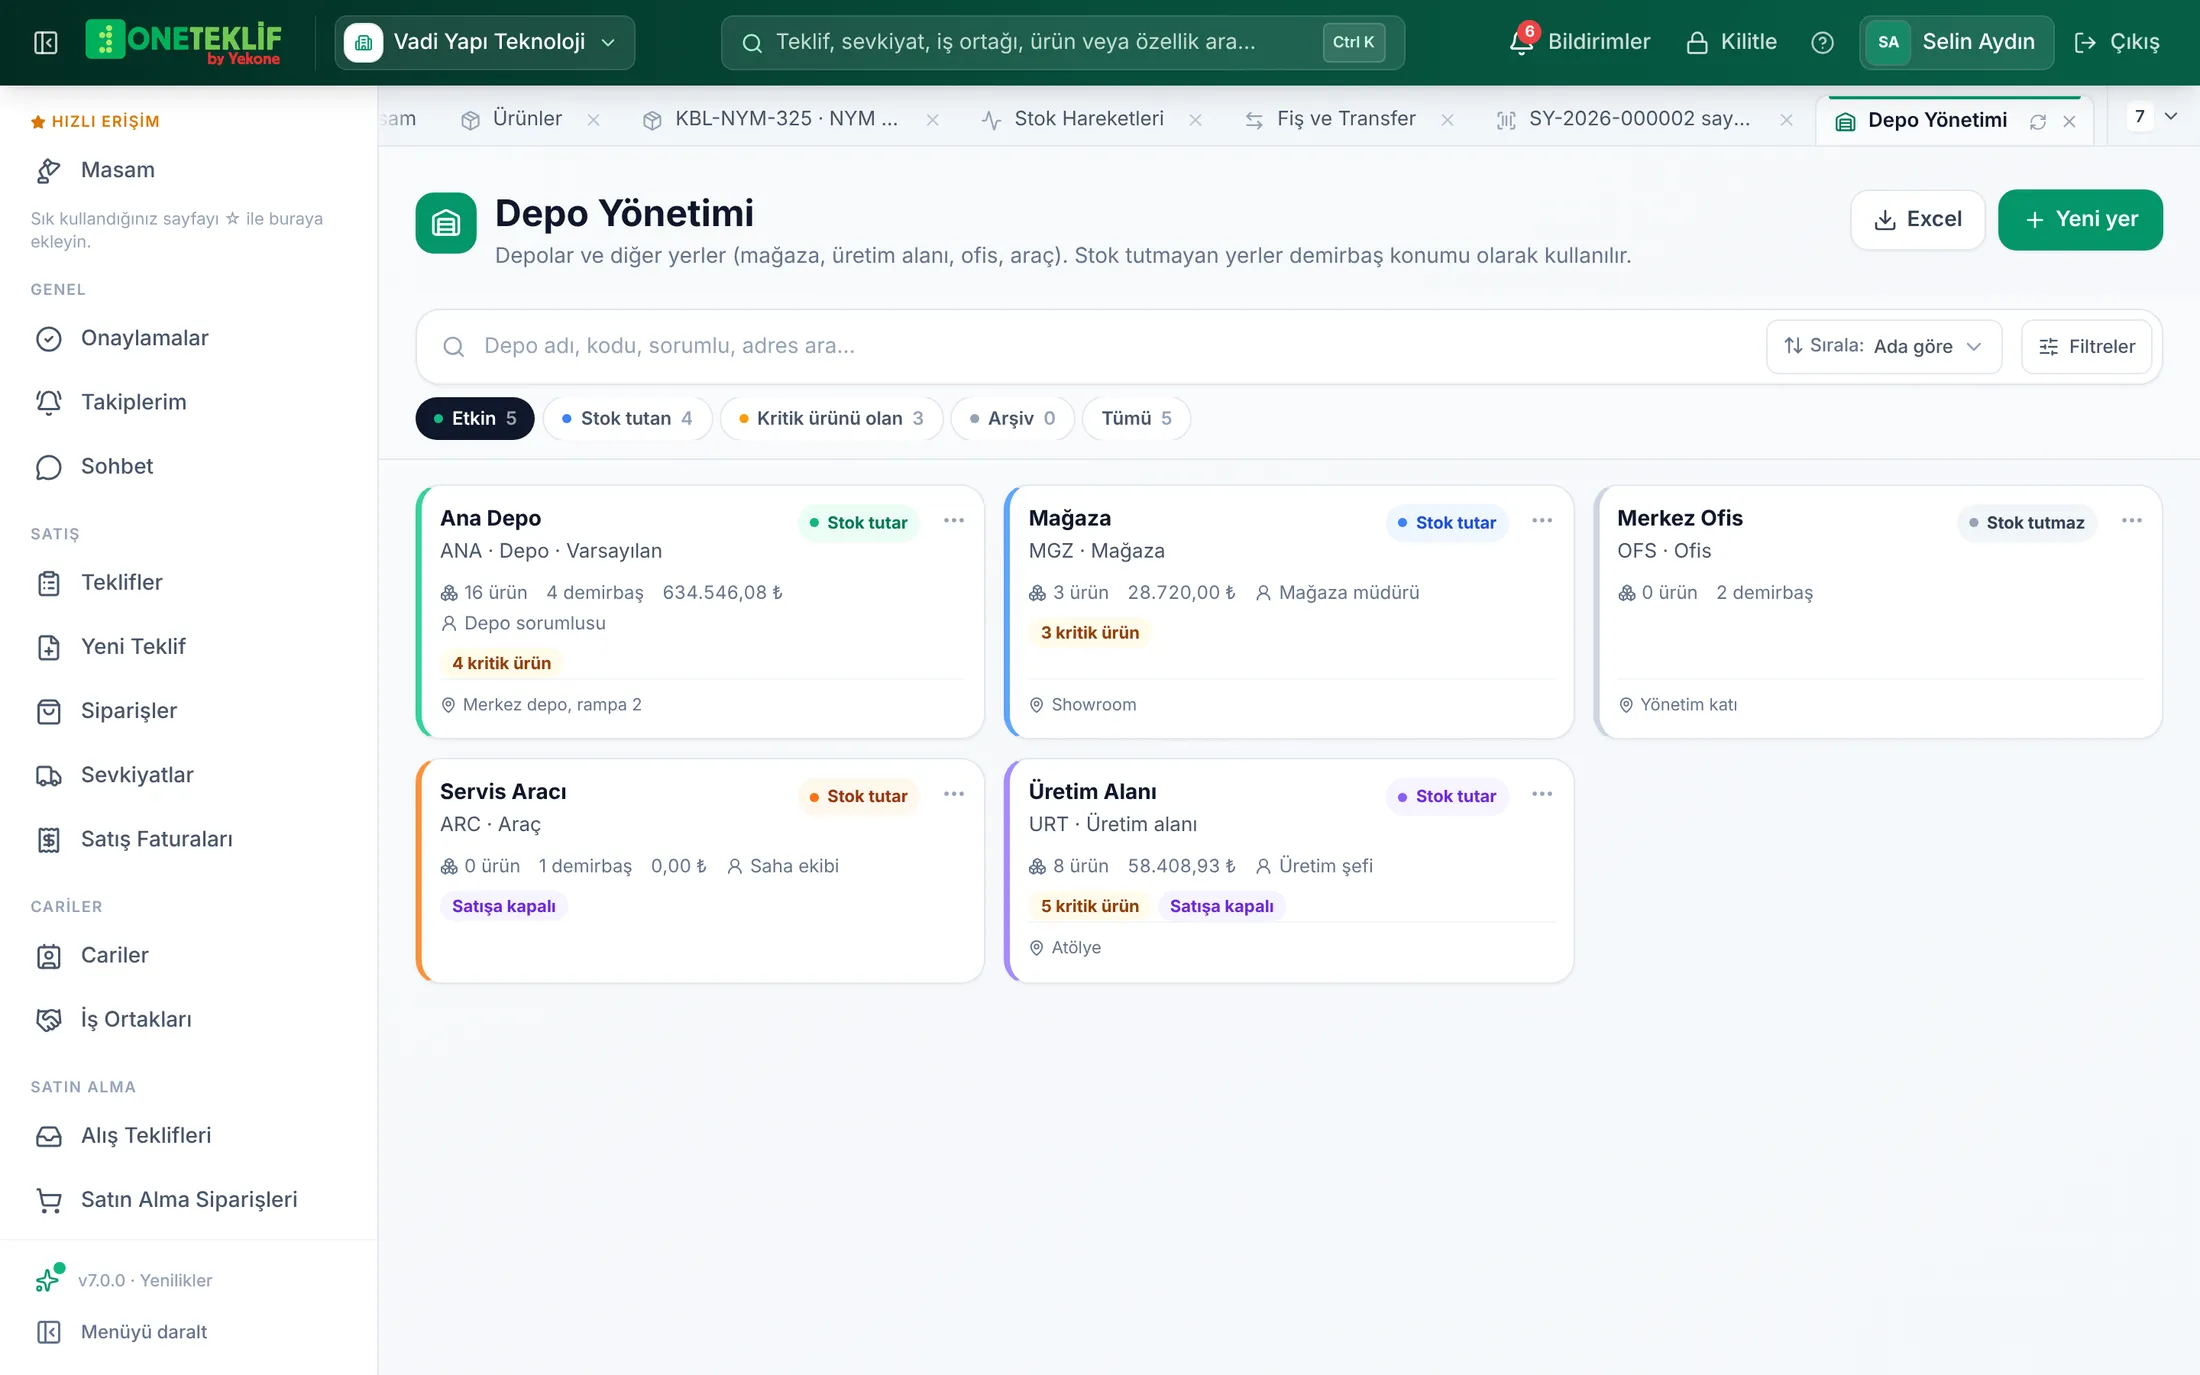Open Ana Depo card more options
Screen dimensions: 2200x1375
954,521
